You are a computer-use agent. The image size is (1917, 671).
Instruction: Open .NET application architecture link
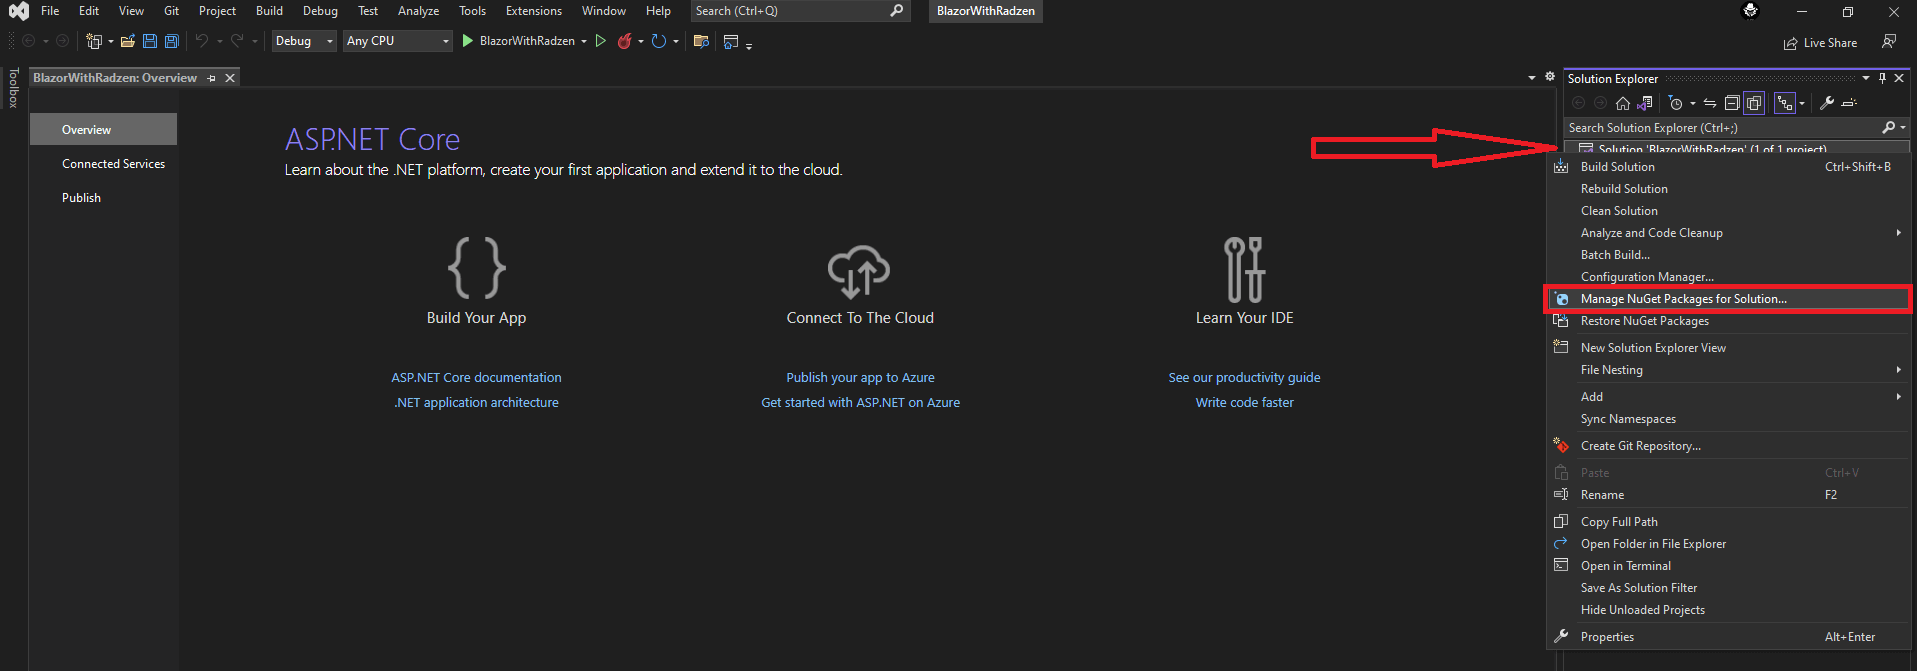[476, 403]
